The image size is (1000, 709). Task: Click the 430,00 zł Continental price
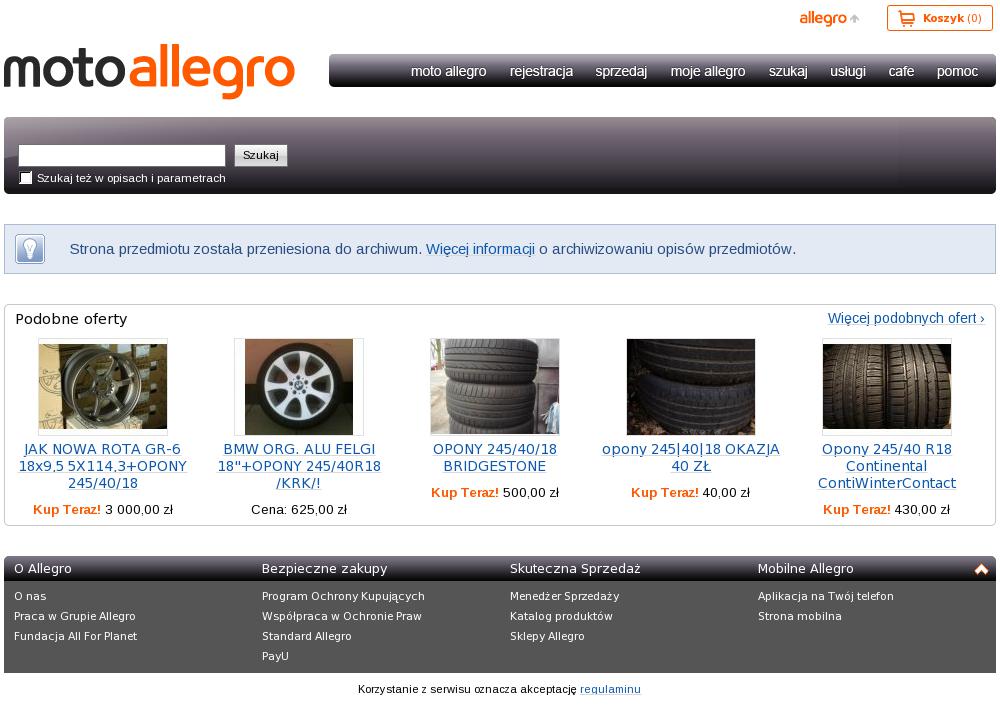922,509
